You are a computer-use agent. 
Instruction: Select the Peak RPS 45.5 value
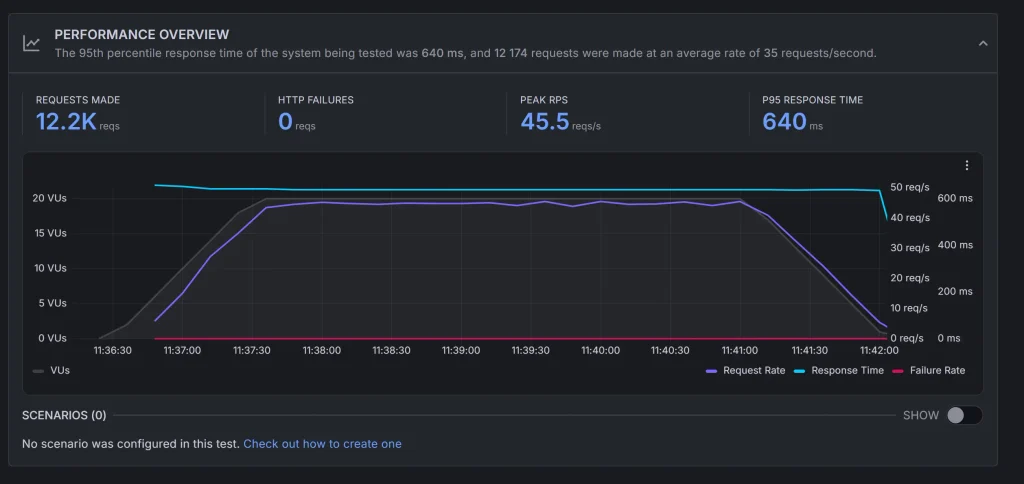point(545,121)
